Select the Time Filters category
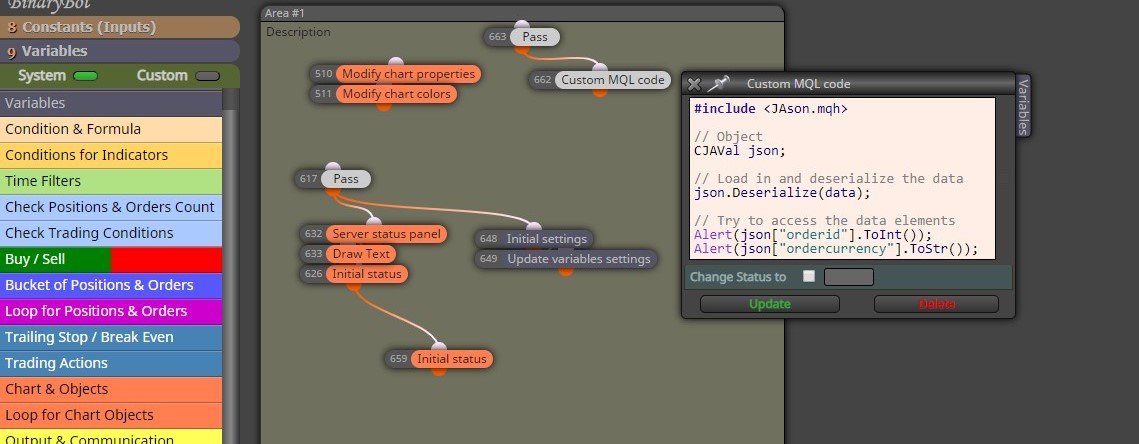This screenshot has height=444, width=1139. click(x=111, y=181)
